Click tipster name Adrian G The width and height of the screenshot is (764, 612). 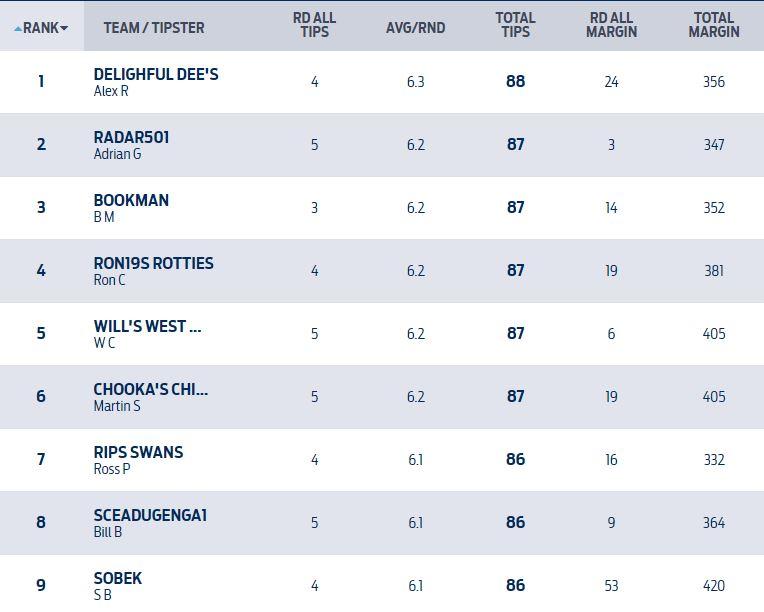pyautogui.click(x=117, y=154)
